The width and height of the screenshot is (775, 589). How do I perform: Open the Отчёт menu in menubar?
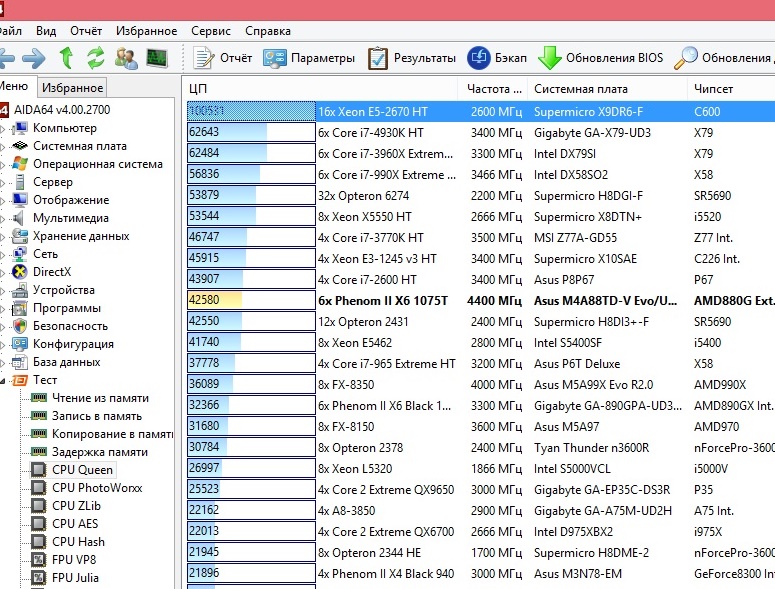[x=86, y=31]
